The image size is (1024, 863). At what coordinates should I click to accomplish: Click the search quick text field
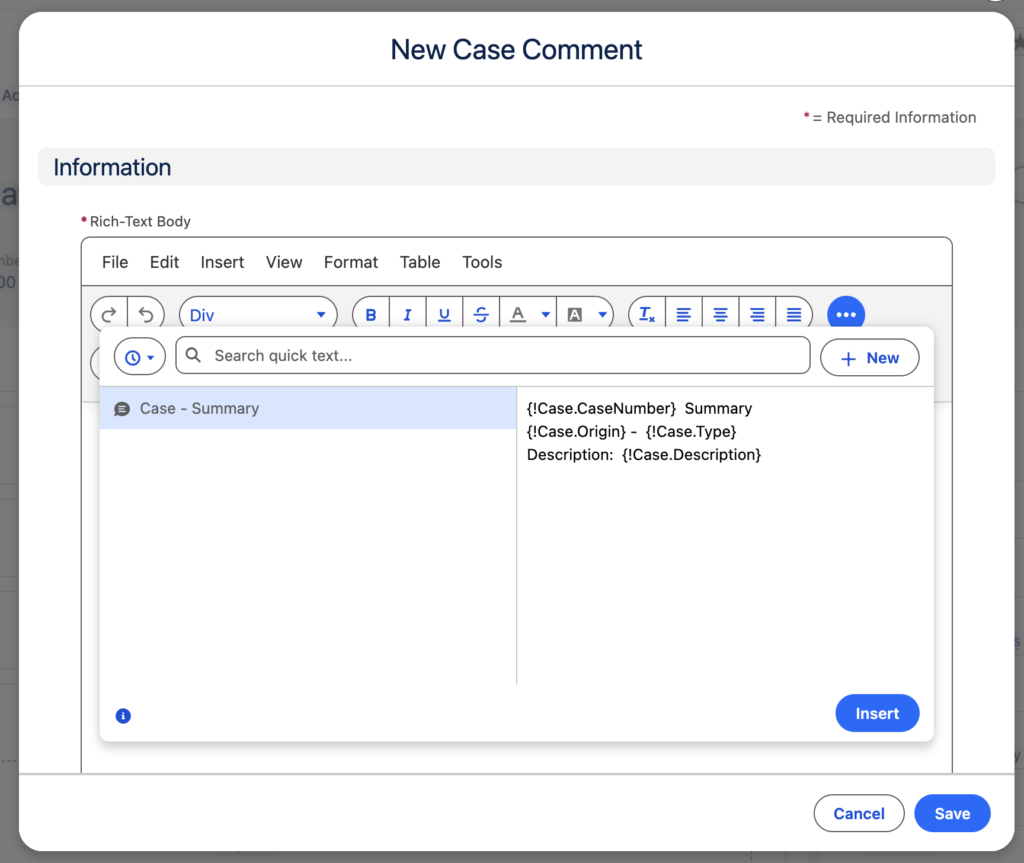point(492,355)
